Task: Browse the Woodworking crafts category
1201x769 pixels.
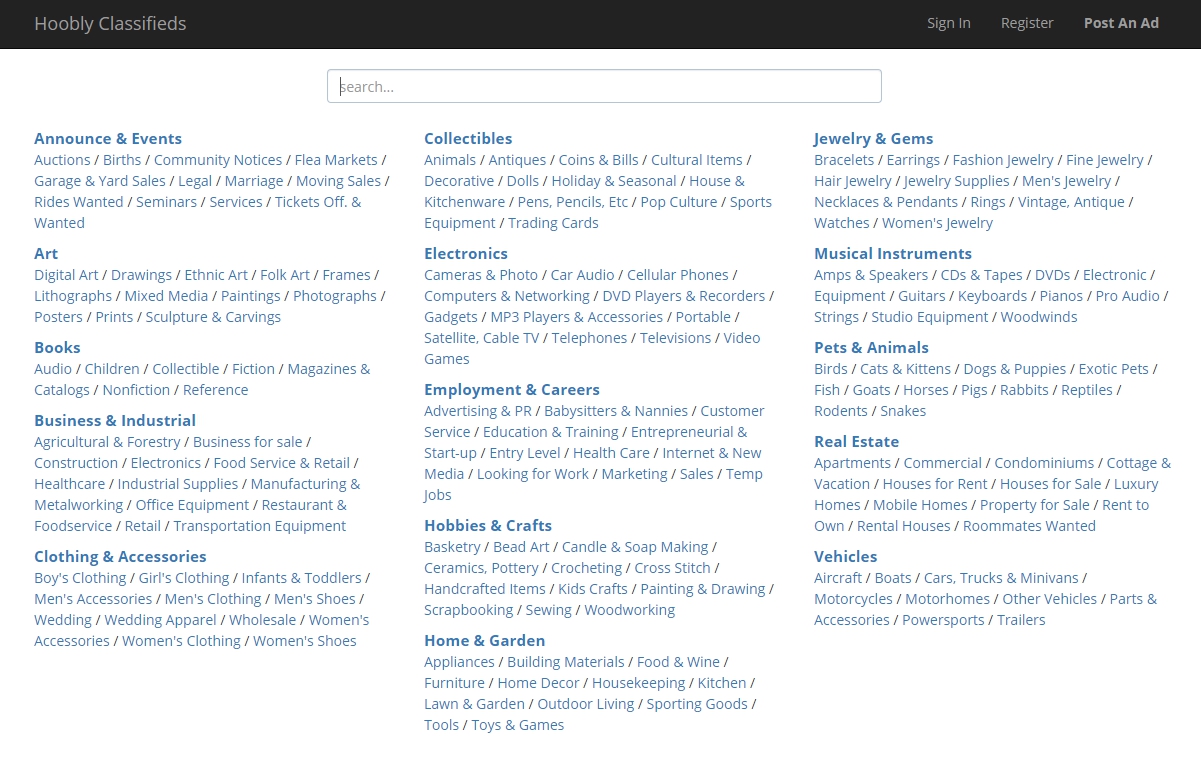Action: [x=629, y=610]
